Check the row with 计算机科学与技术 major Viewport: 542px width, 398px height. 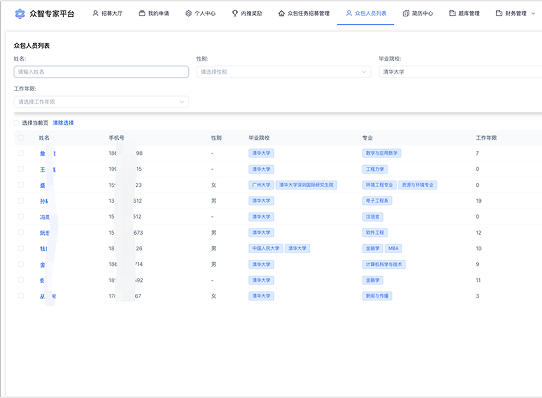click(x=21, y=264)
